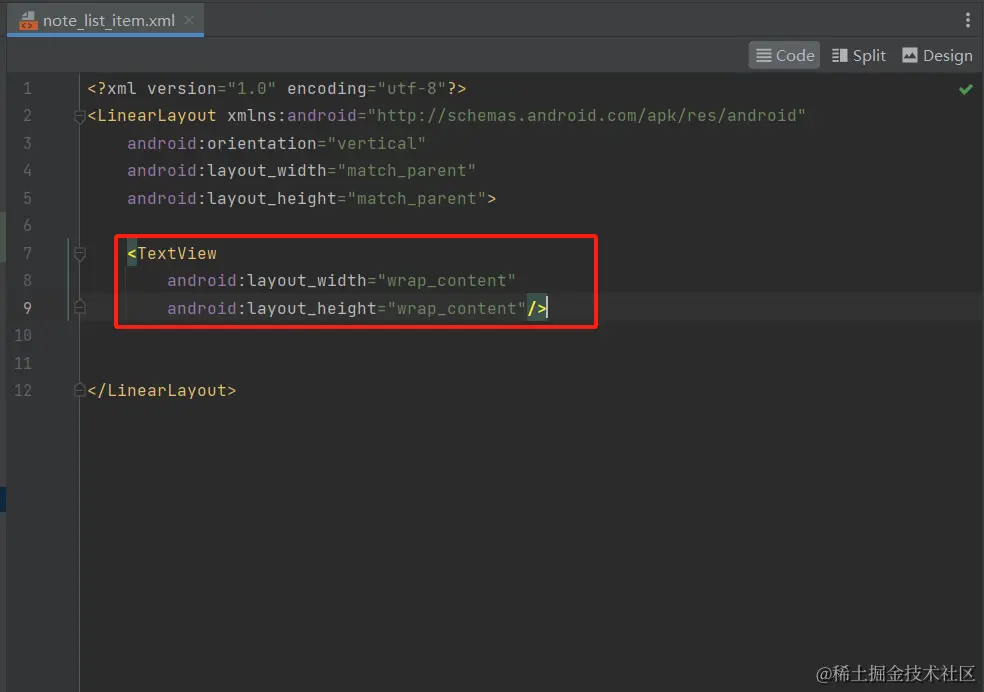Collapse the TextView tag fold marker
This screenshot has width=984, height=692.
pyautogui.click(x=79, y=253)
